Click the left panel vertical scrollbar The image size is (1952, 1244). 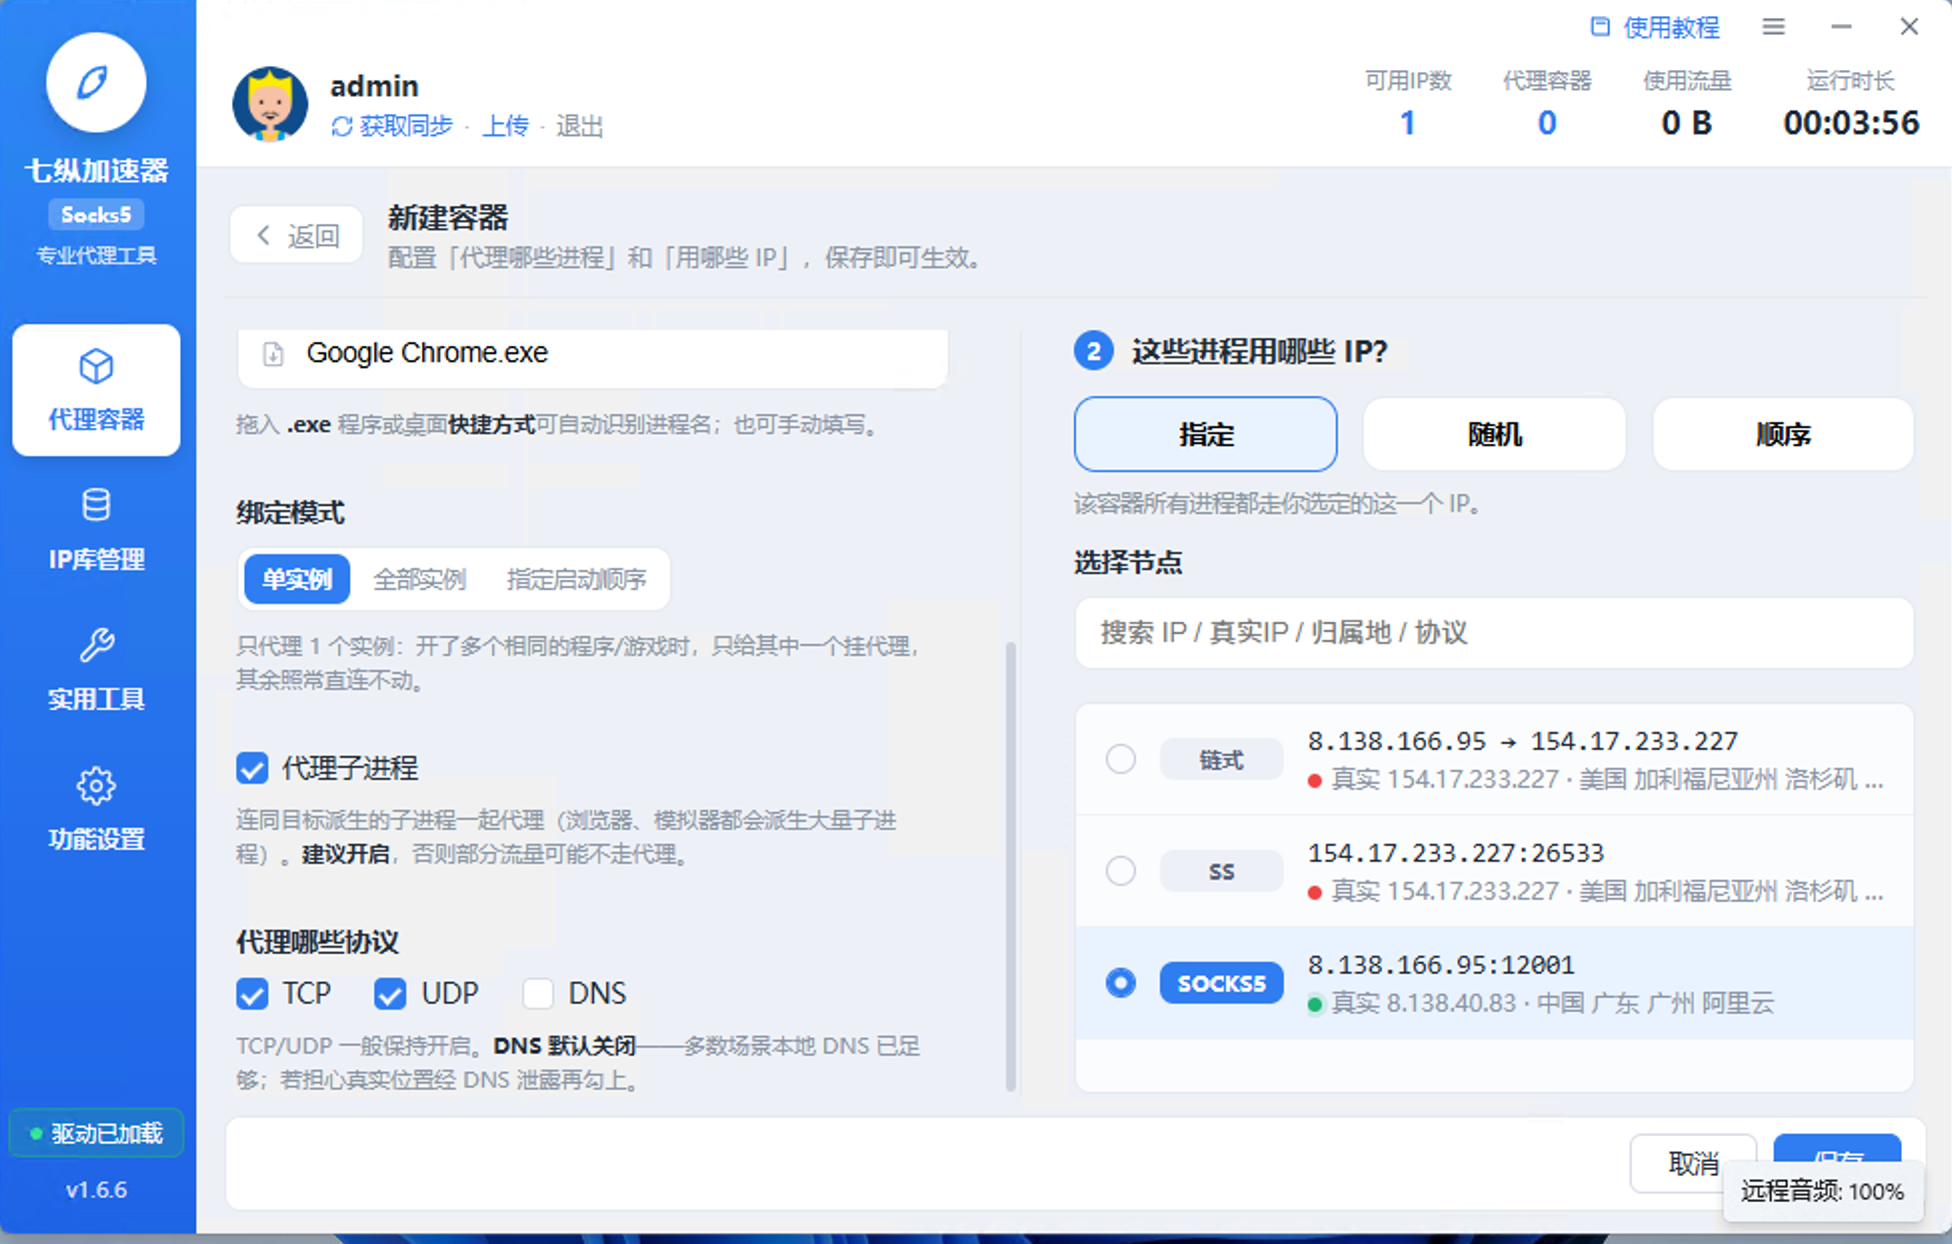tap(1010, 866)
